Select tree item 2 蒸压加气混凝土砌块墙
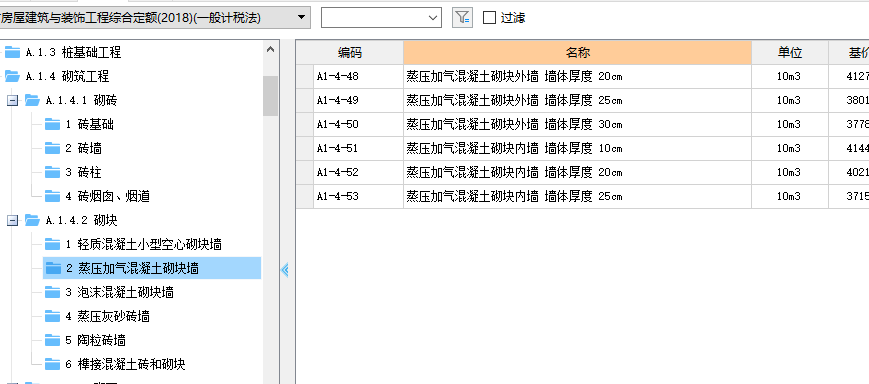Screen dimensions: 869x384 tap(132, 268)
